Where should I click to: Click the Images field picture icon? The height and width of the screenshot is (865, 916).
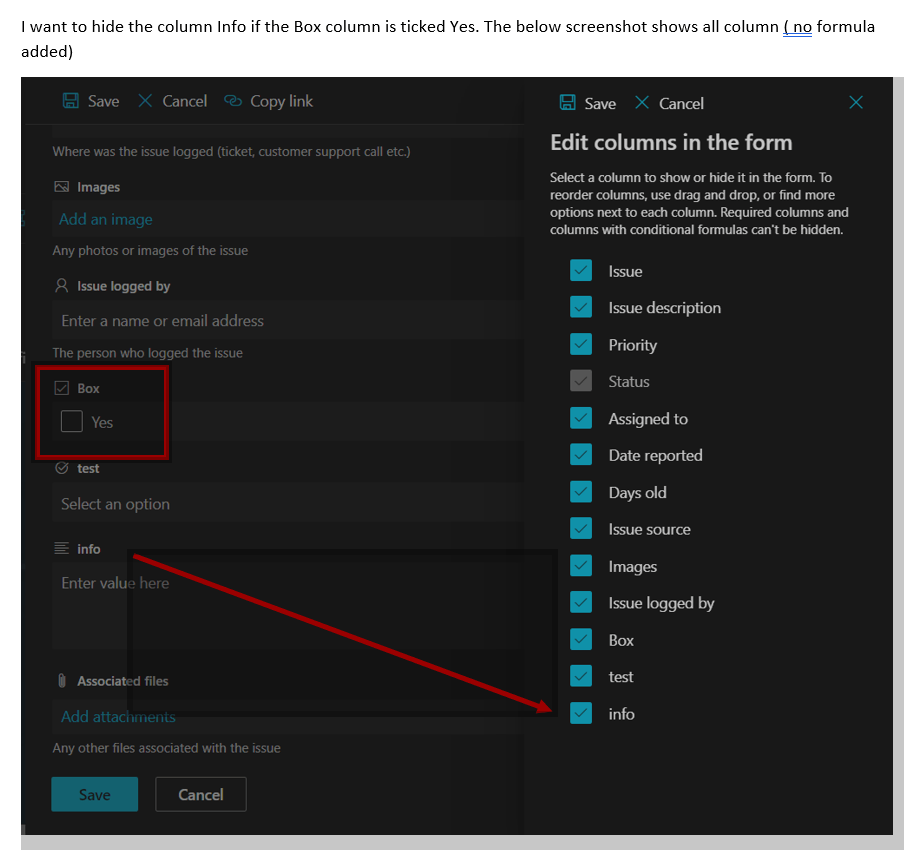coord(61,187)
